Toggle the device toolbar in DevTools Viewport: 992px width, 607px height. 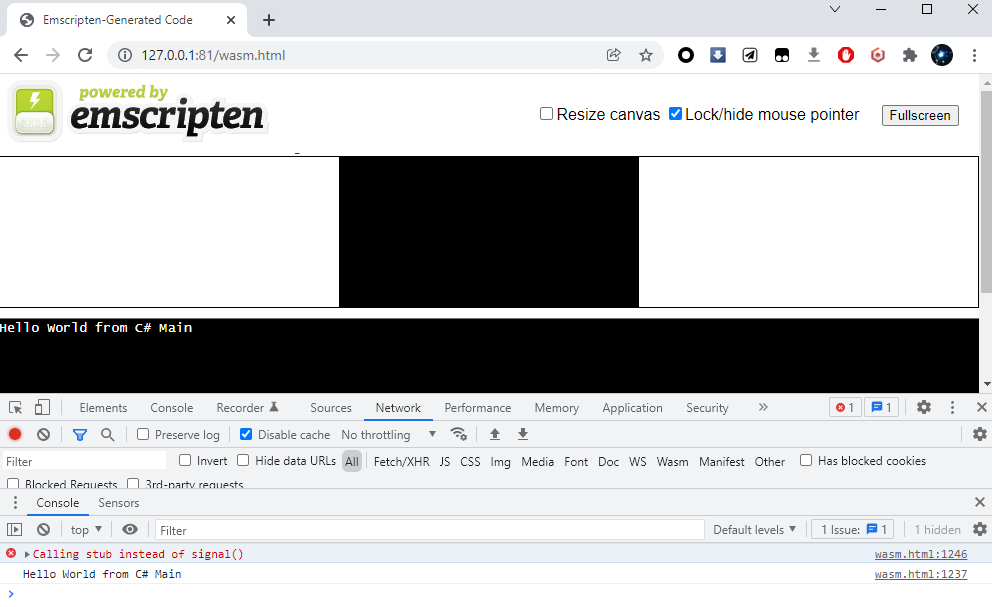(42, 408)
